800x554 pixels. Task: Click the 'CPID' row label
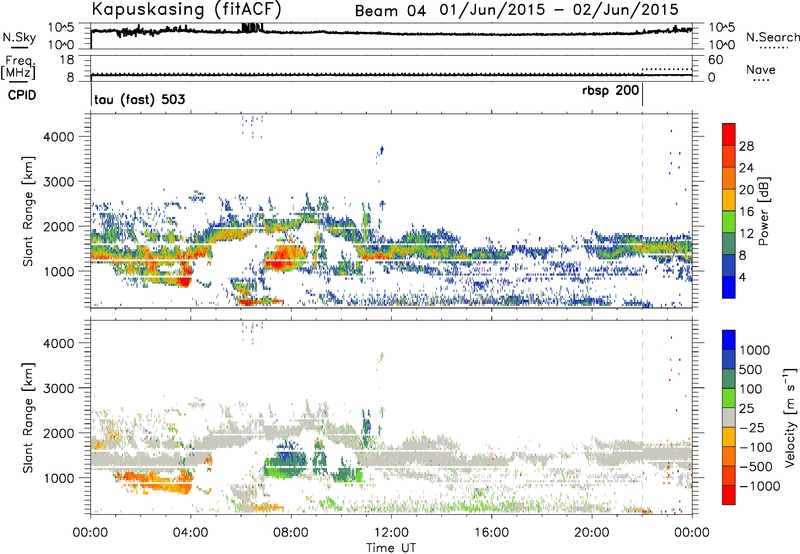pyautogui.click(x=22, y=95)
